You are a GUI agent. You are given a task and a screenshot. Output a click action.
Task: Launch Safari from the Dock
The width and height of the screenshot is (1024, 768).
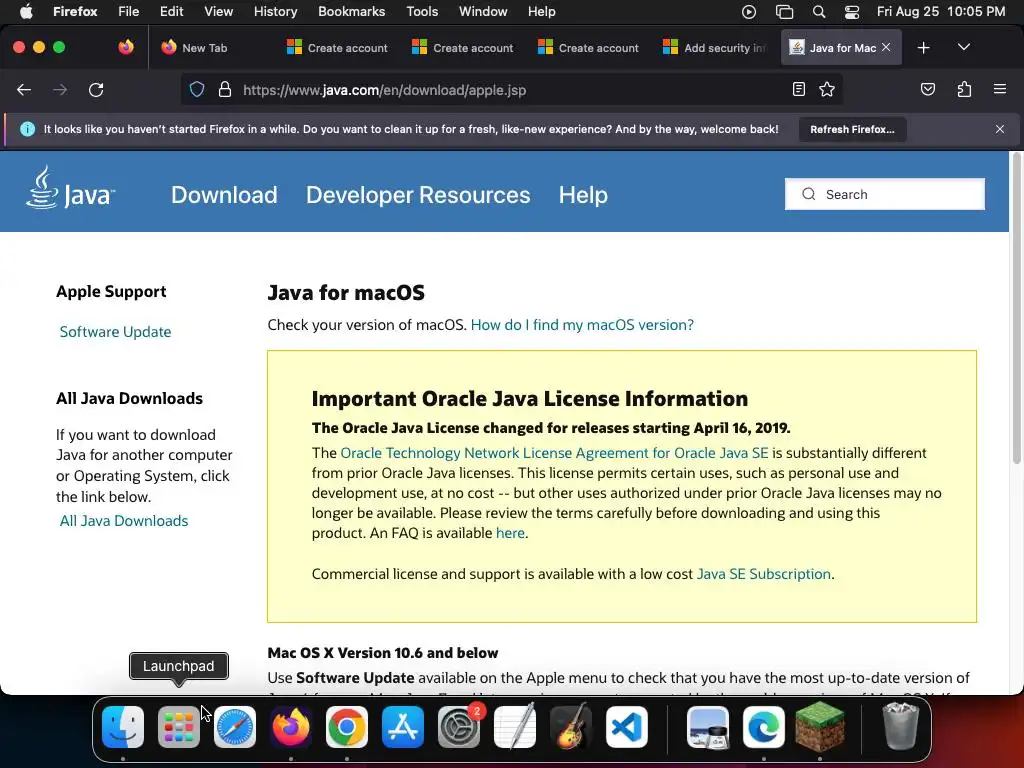235,727
